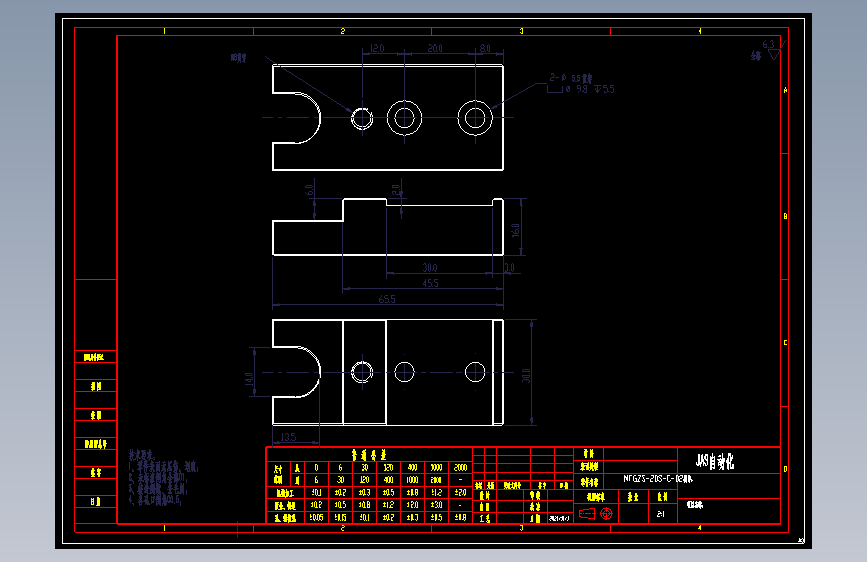Select the 20.0 hole spacing dimension

click(435, 49)
